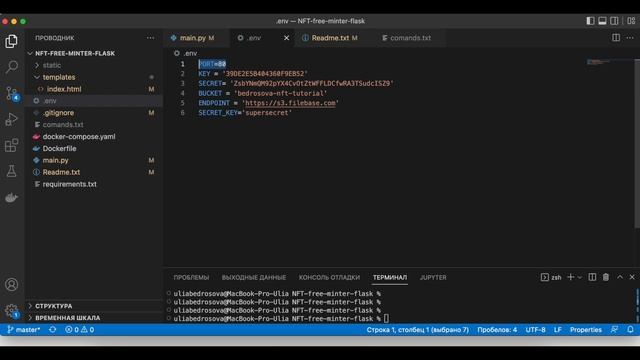The height and width of the screenshot is (360, 640).
Task: Open the Manage settings gear
Action: 11,311
